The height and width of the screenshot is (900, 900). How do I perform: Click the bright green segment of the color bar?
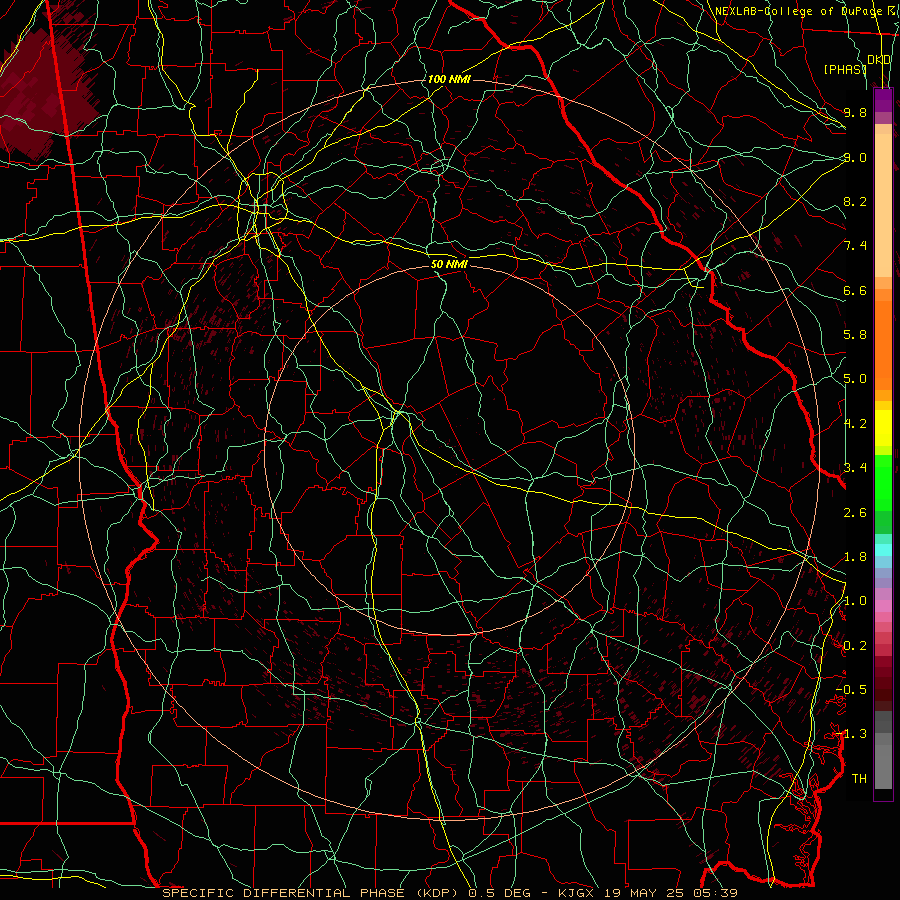[883, 482]
